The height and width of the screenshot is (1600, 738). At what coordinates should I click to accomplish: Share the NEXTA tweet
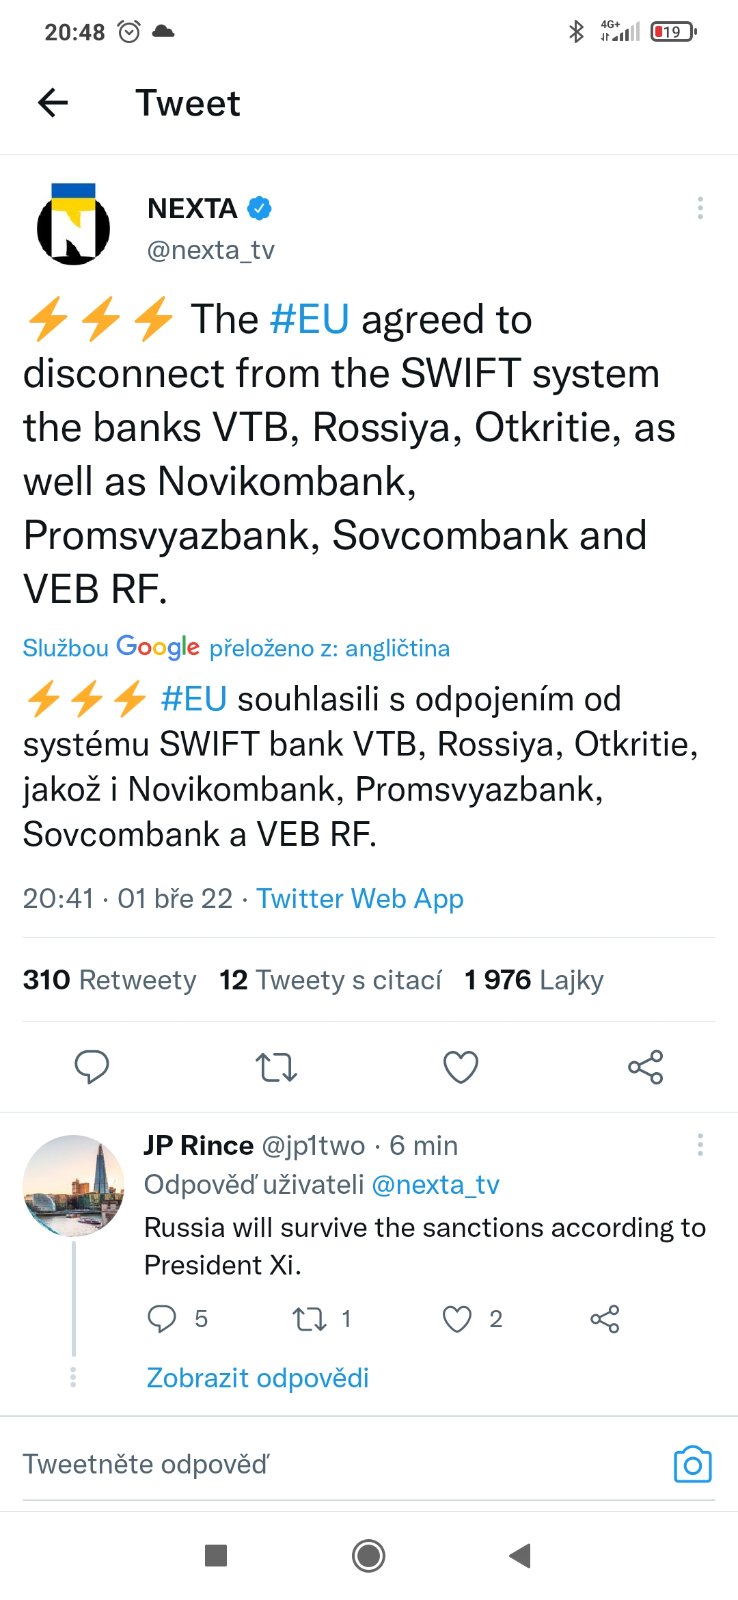point(645,1067)
